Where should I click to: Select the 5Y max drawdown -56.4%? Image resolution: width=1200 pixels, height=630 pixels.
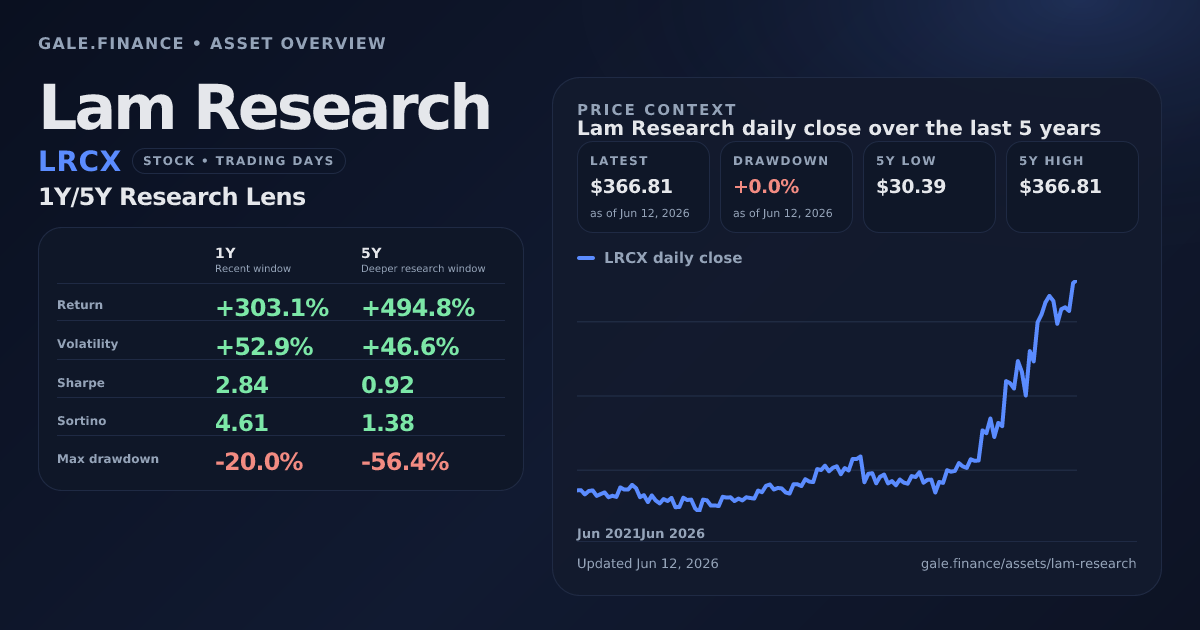(405, 462)
